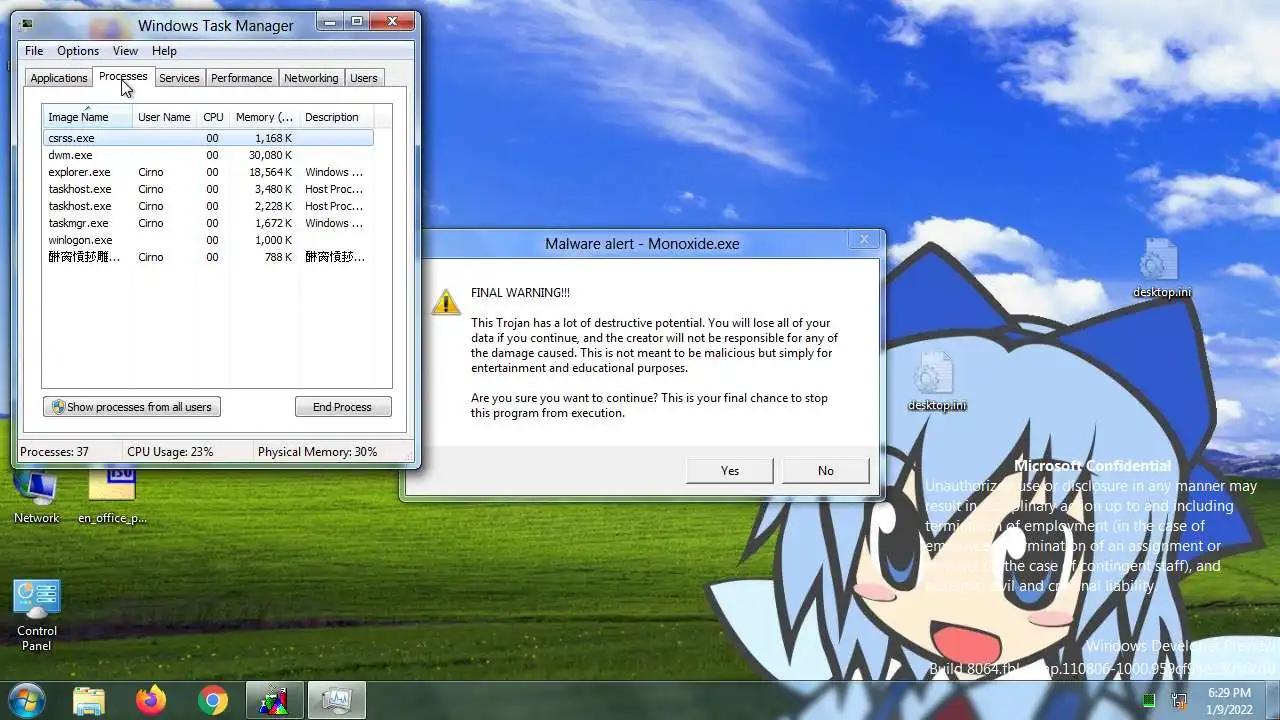This screenshot has width=1280, height=720.
Task: Click the green tray icon
Action: (x=1149, y=700)
